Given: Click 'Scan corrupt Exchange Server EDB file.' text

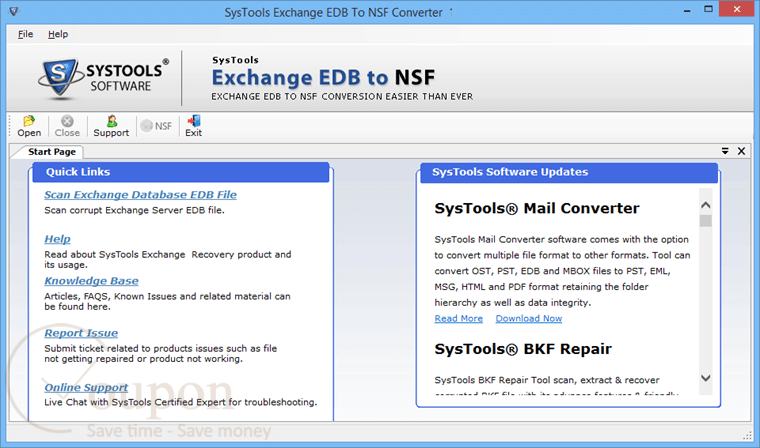Looking at the screenshot, I should (134, 210).
